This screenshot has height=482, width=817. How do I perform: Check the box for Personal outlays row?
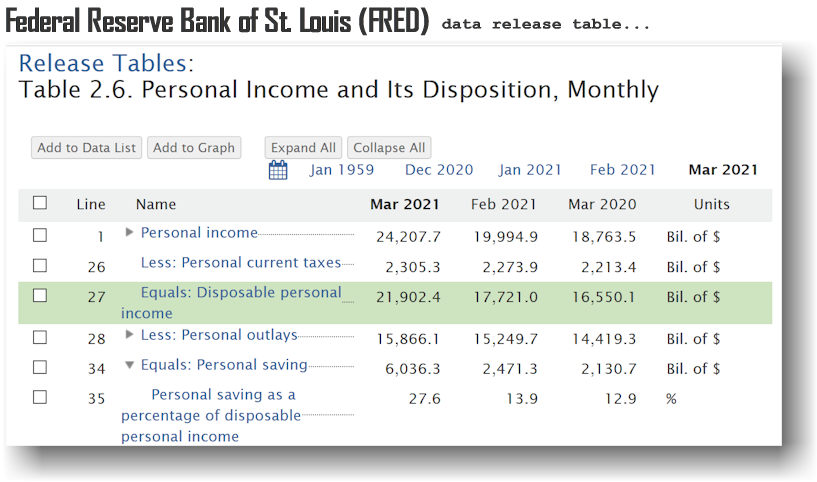tap(40, 337)
